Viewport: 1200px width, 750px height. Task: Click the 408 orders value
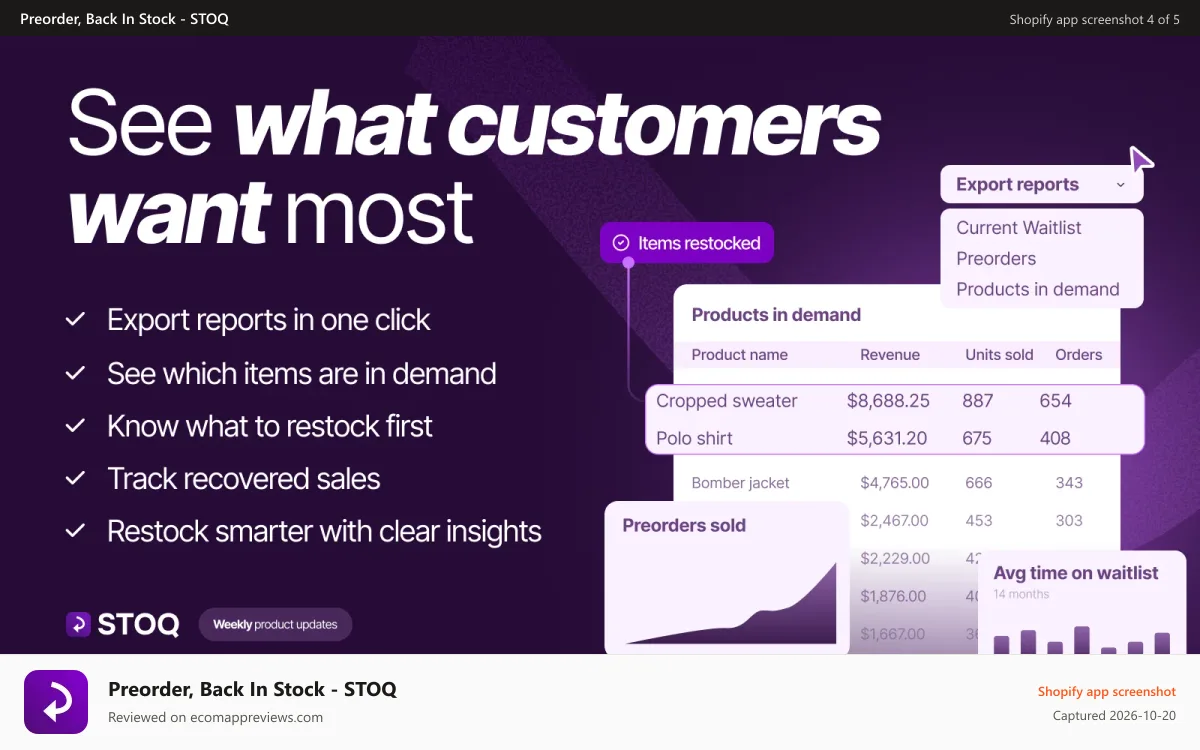tap(1055, 438)
